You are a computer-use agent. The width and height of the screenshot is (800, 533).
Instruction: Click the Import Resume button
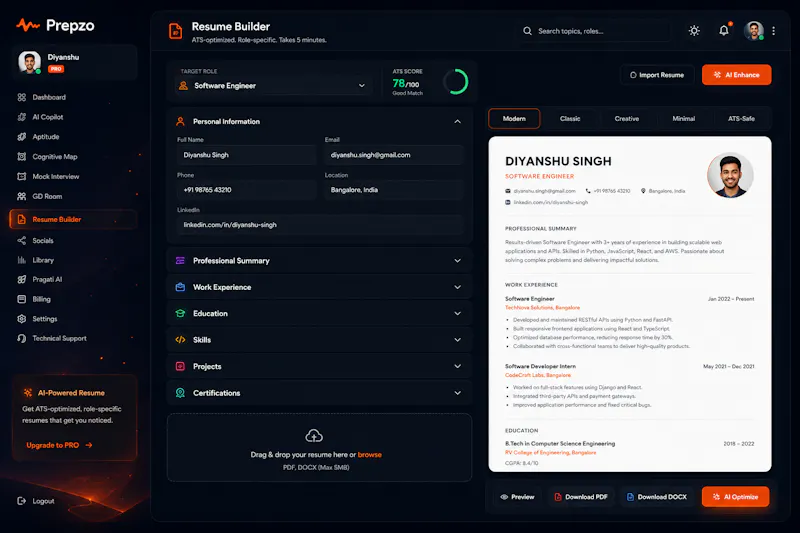(657, 75)
